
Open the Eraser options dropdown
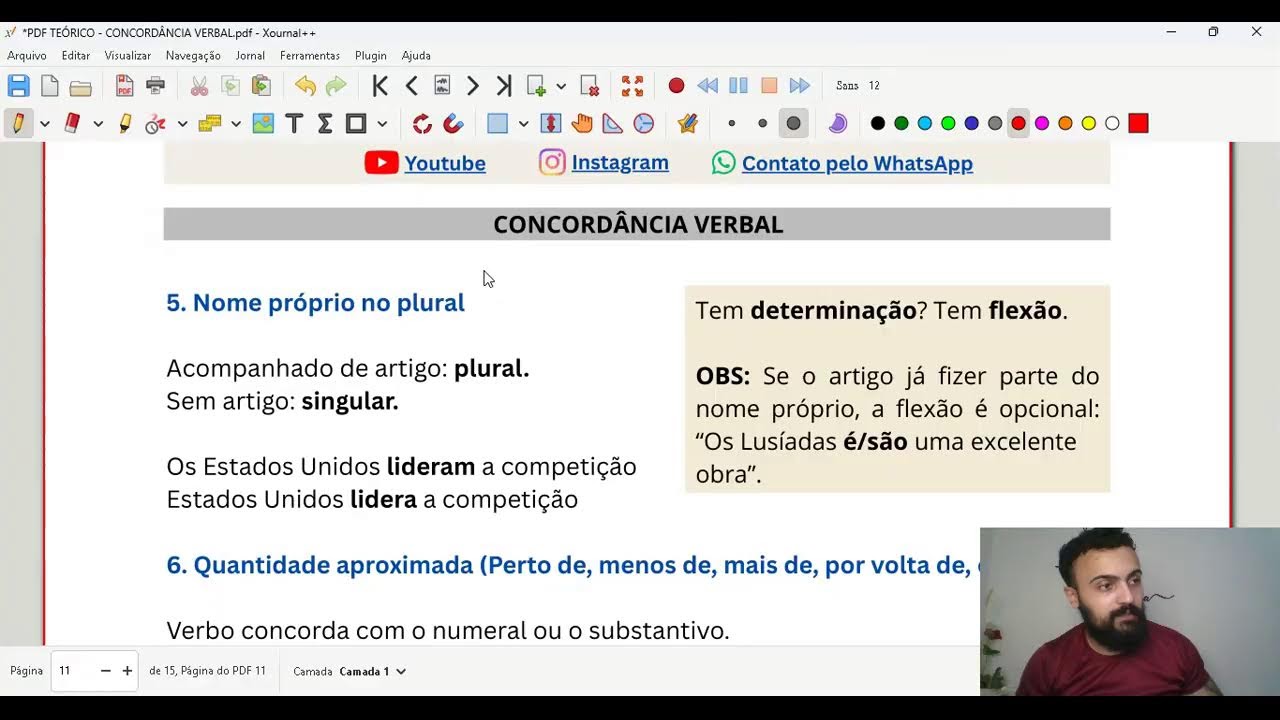point(98,124)
